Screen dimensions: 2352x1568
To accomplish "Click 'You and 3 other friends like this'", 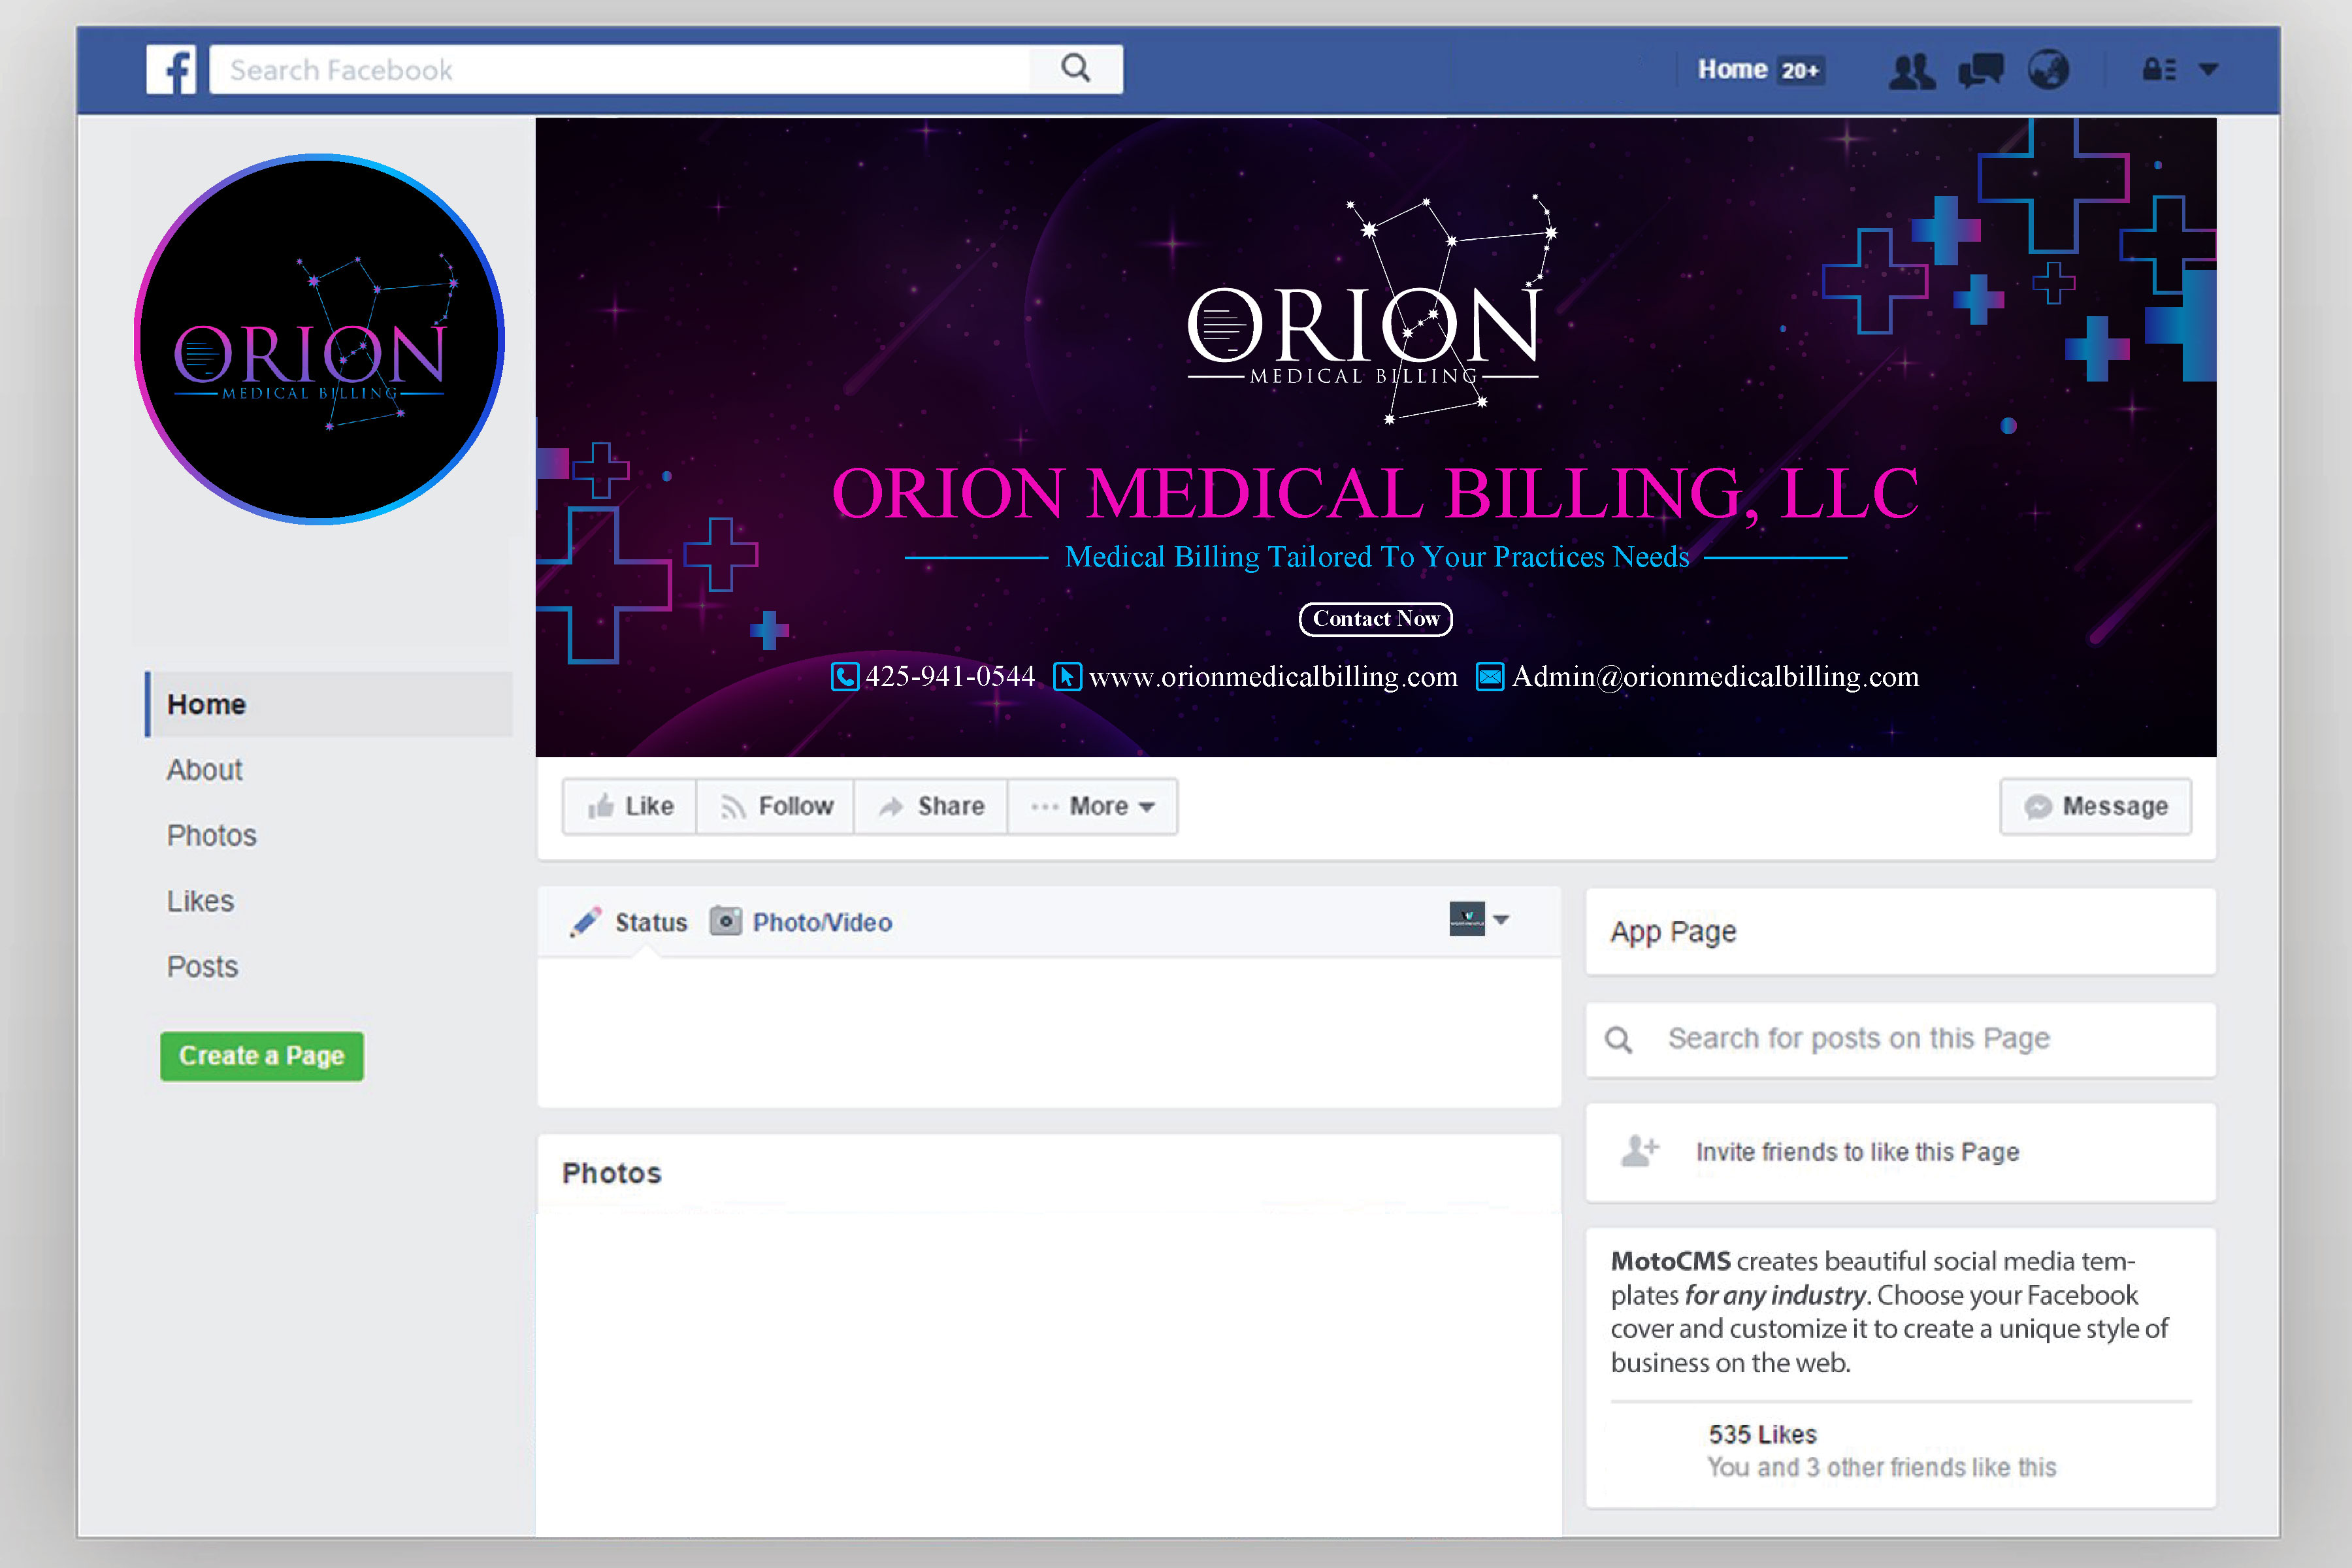I will click(1882, 1467).
